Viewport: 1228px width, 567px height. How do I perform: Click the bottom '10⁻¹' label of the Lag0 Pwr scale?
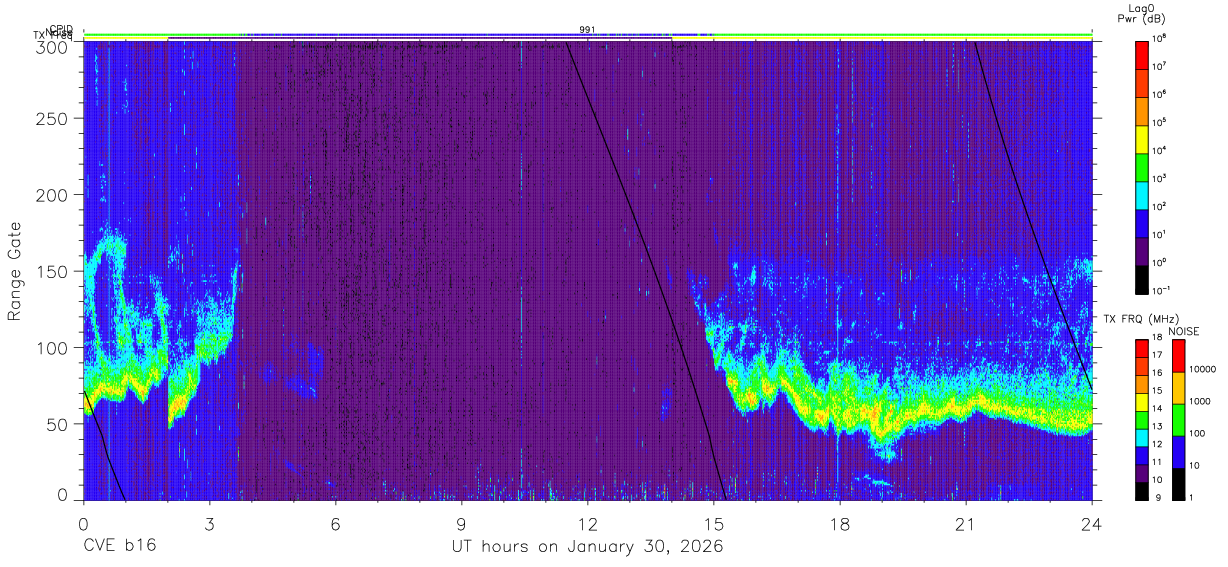pos(1162,289)
